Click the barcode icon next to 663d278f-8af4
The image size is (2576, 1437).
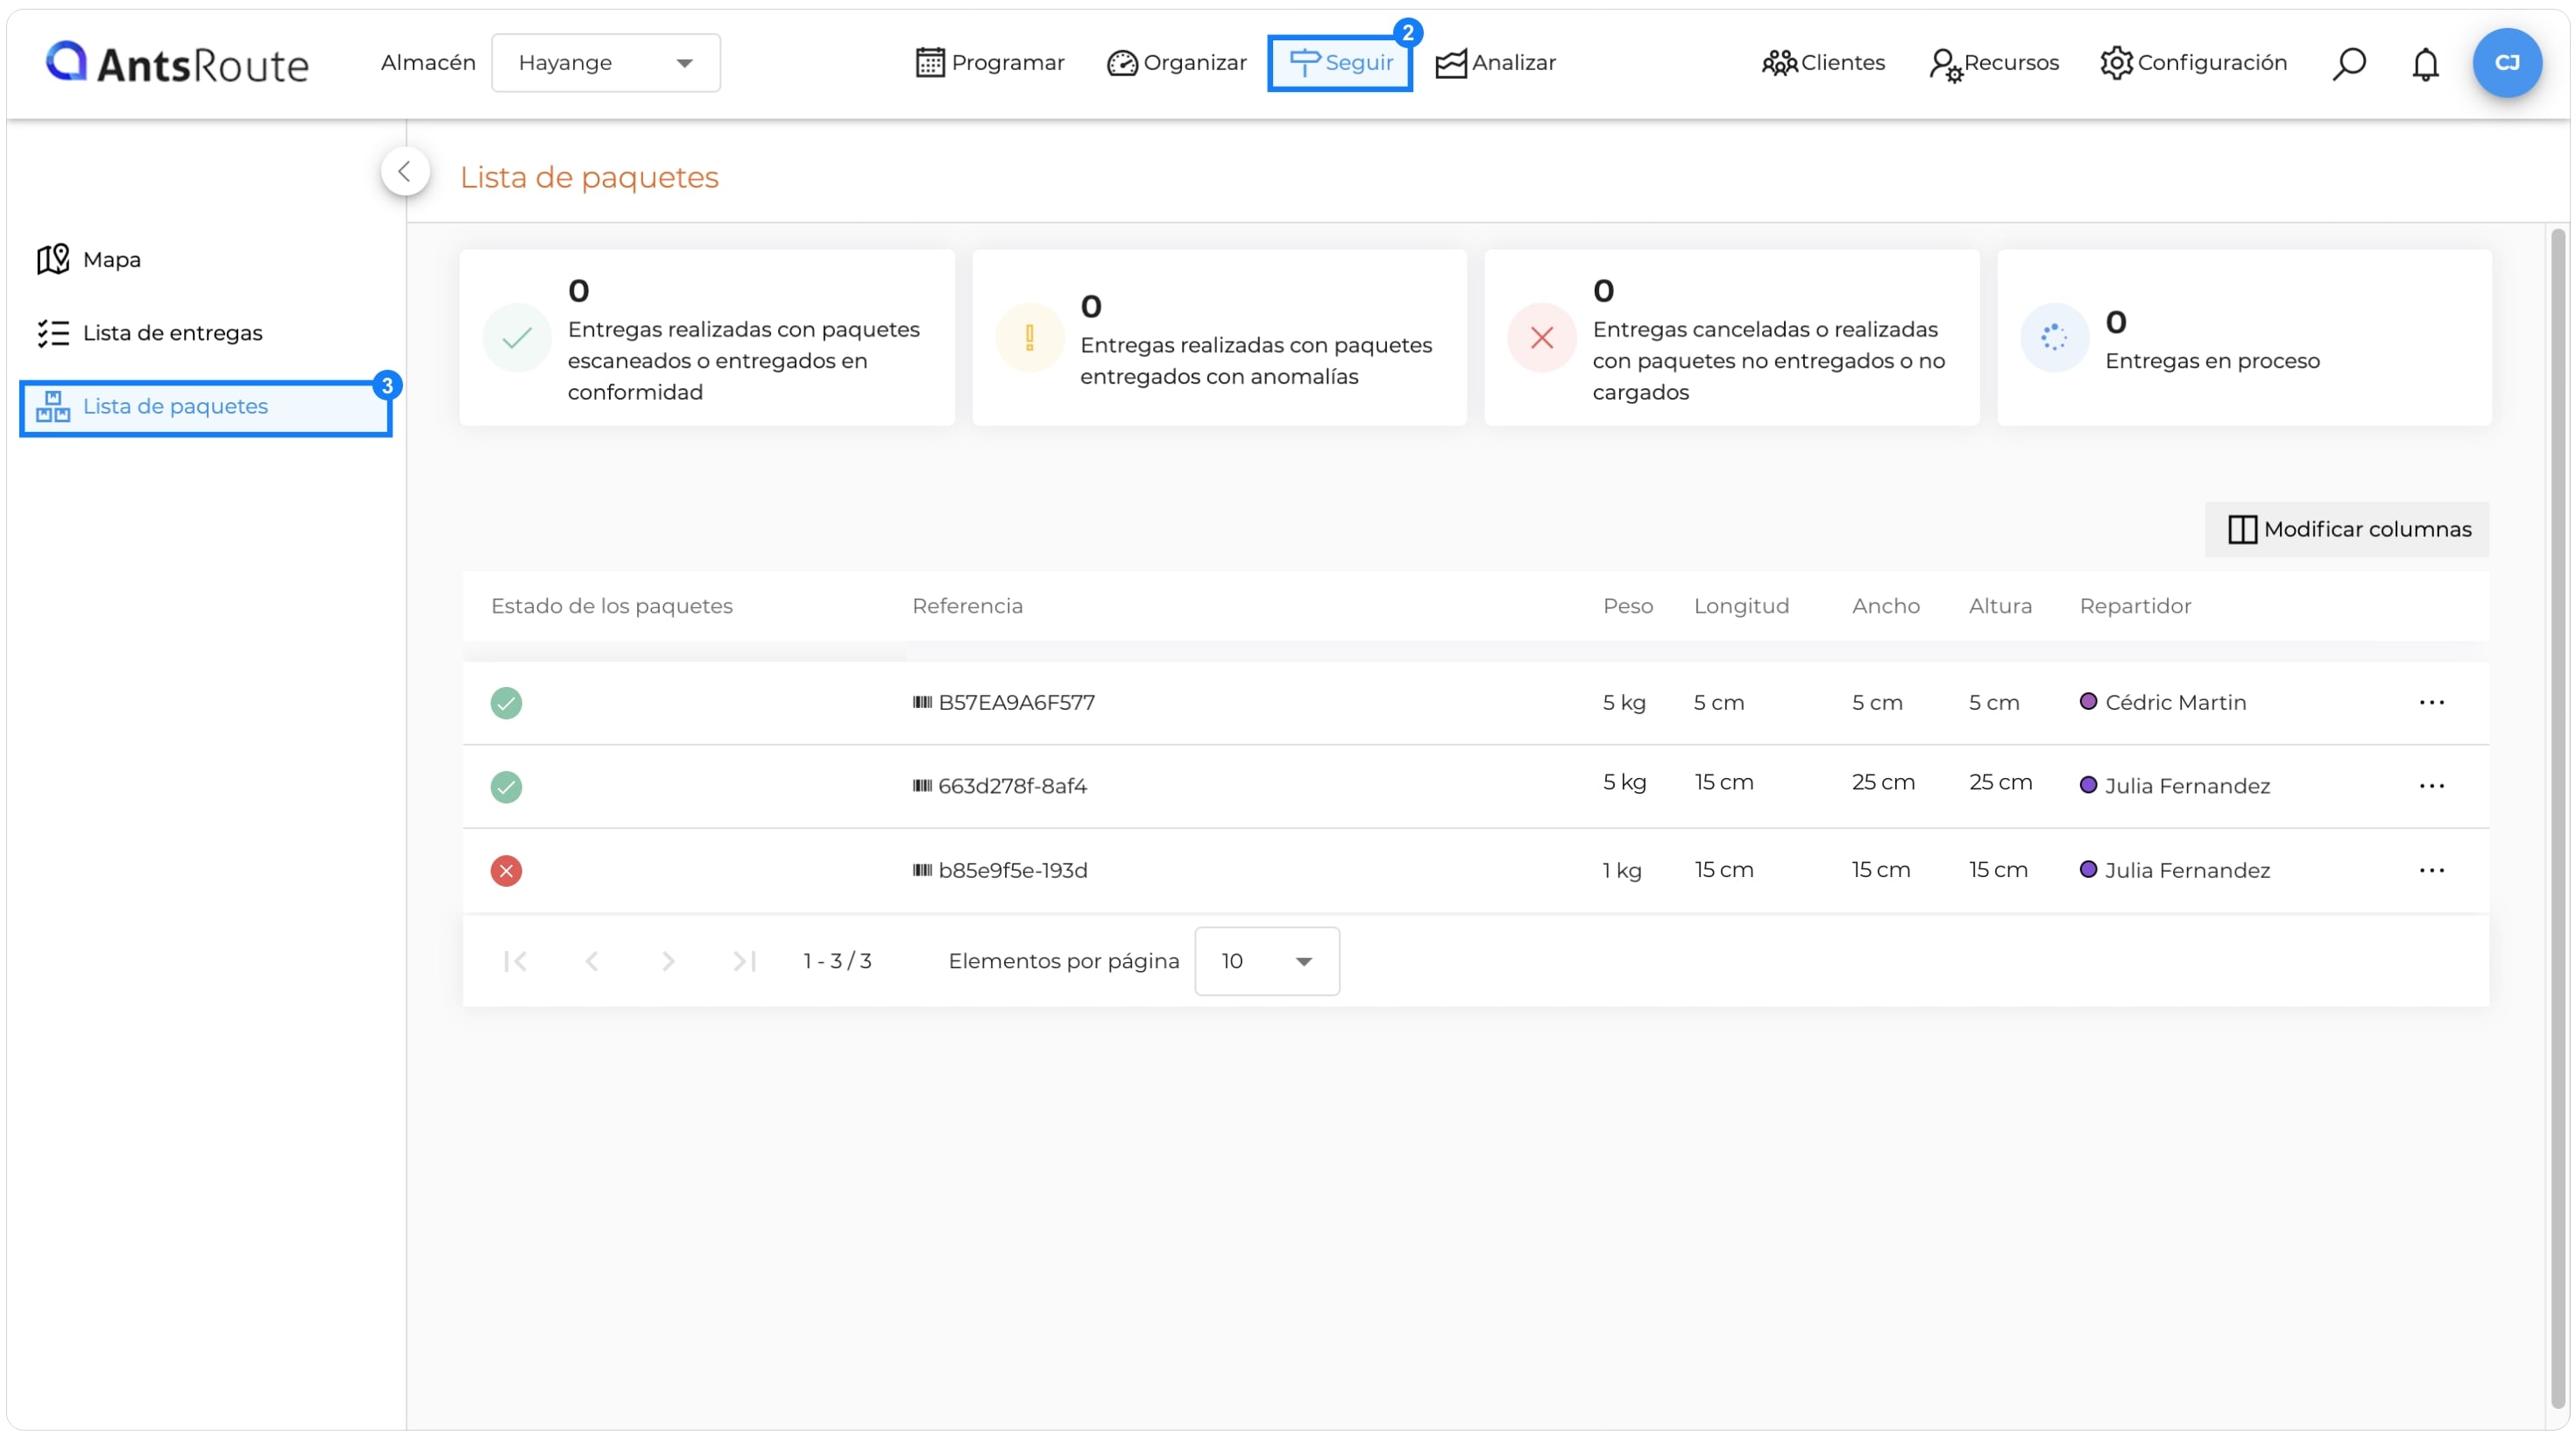[x=922, y=786]
